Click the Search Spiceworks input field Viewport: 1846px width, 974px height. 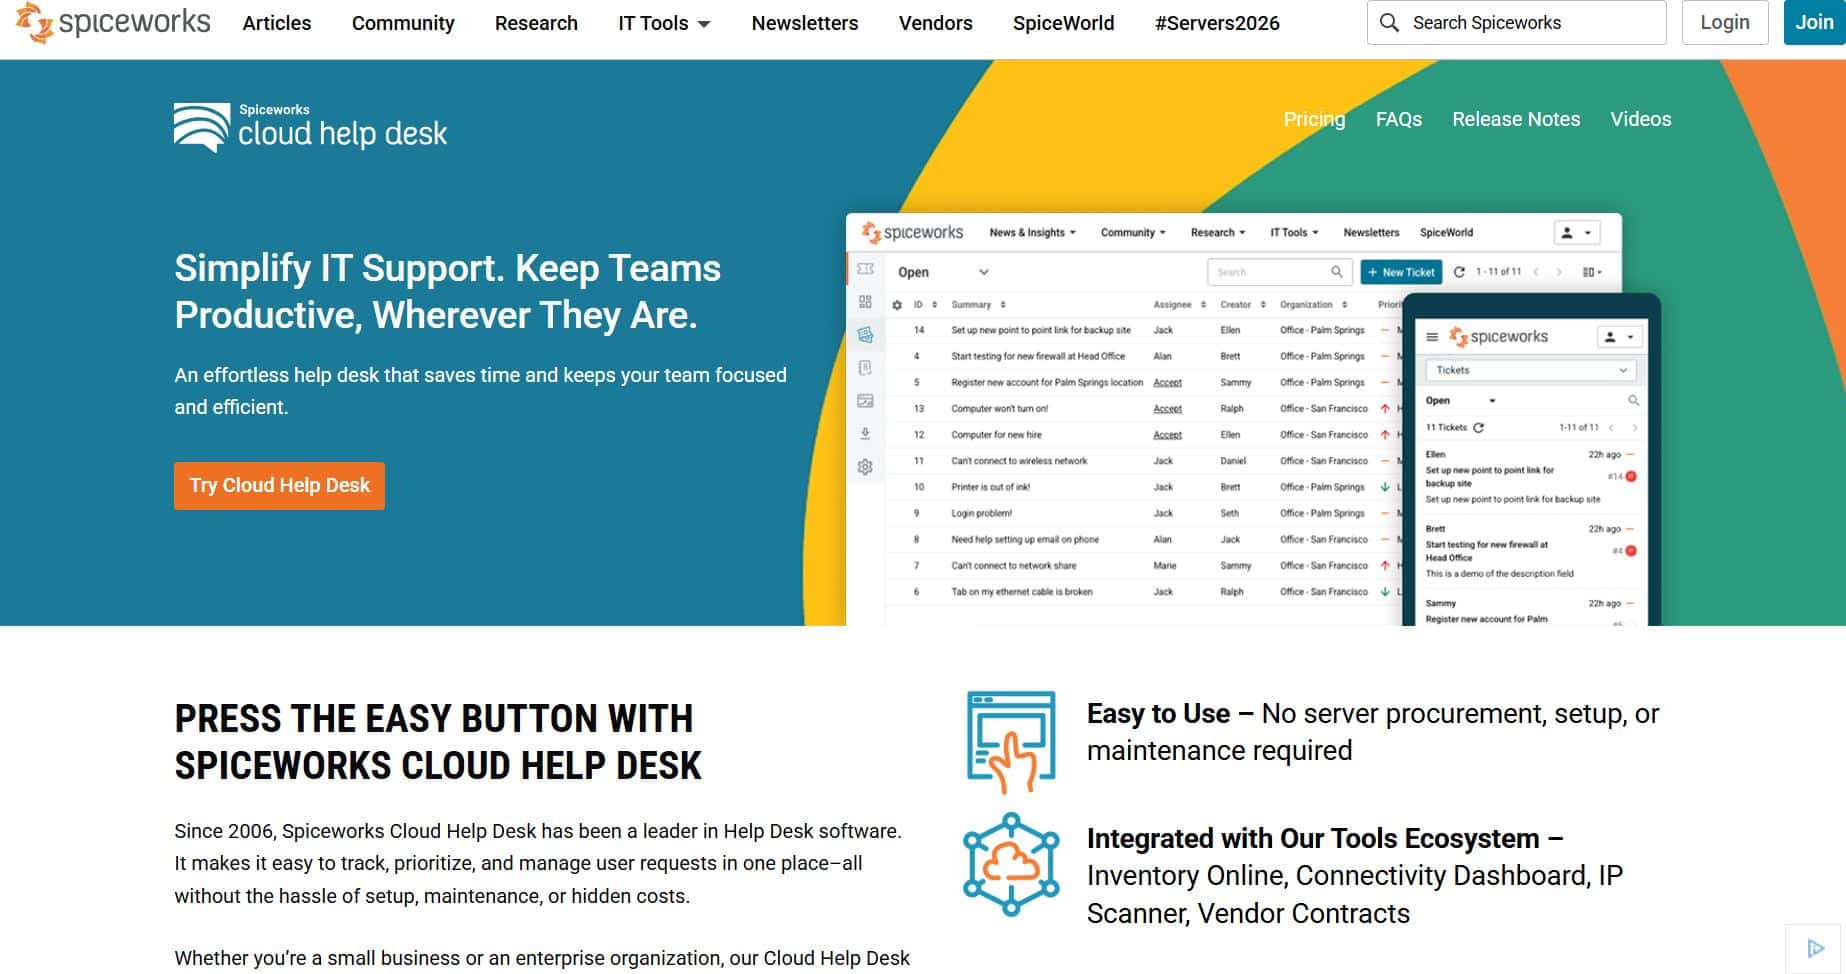click(1517, 22)
